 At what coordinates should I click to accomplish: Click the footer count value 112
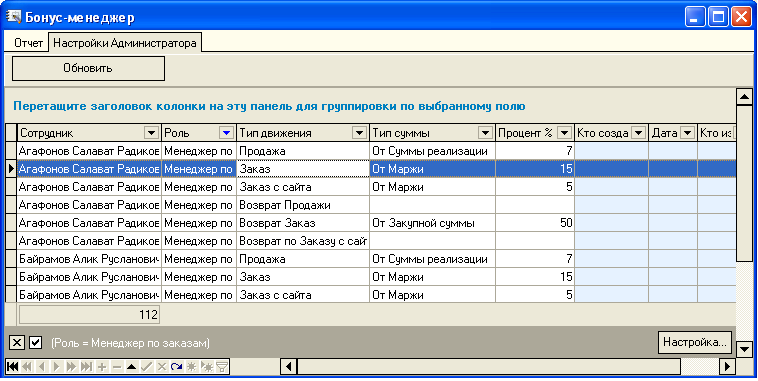point(89,315)
